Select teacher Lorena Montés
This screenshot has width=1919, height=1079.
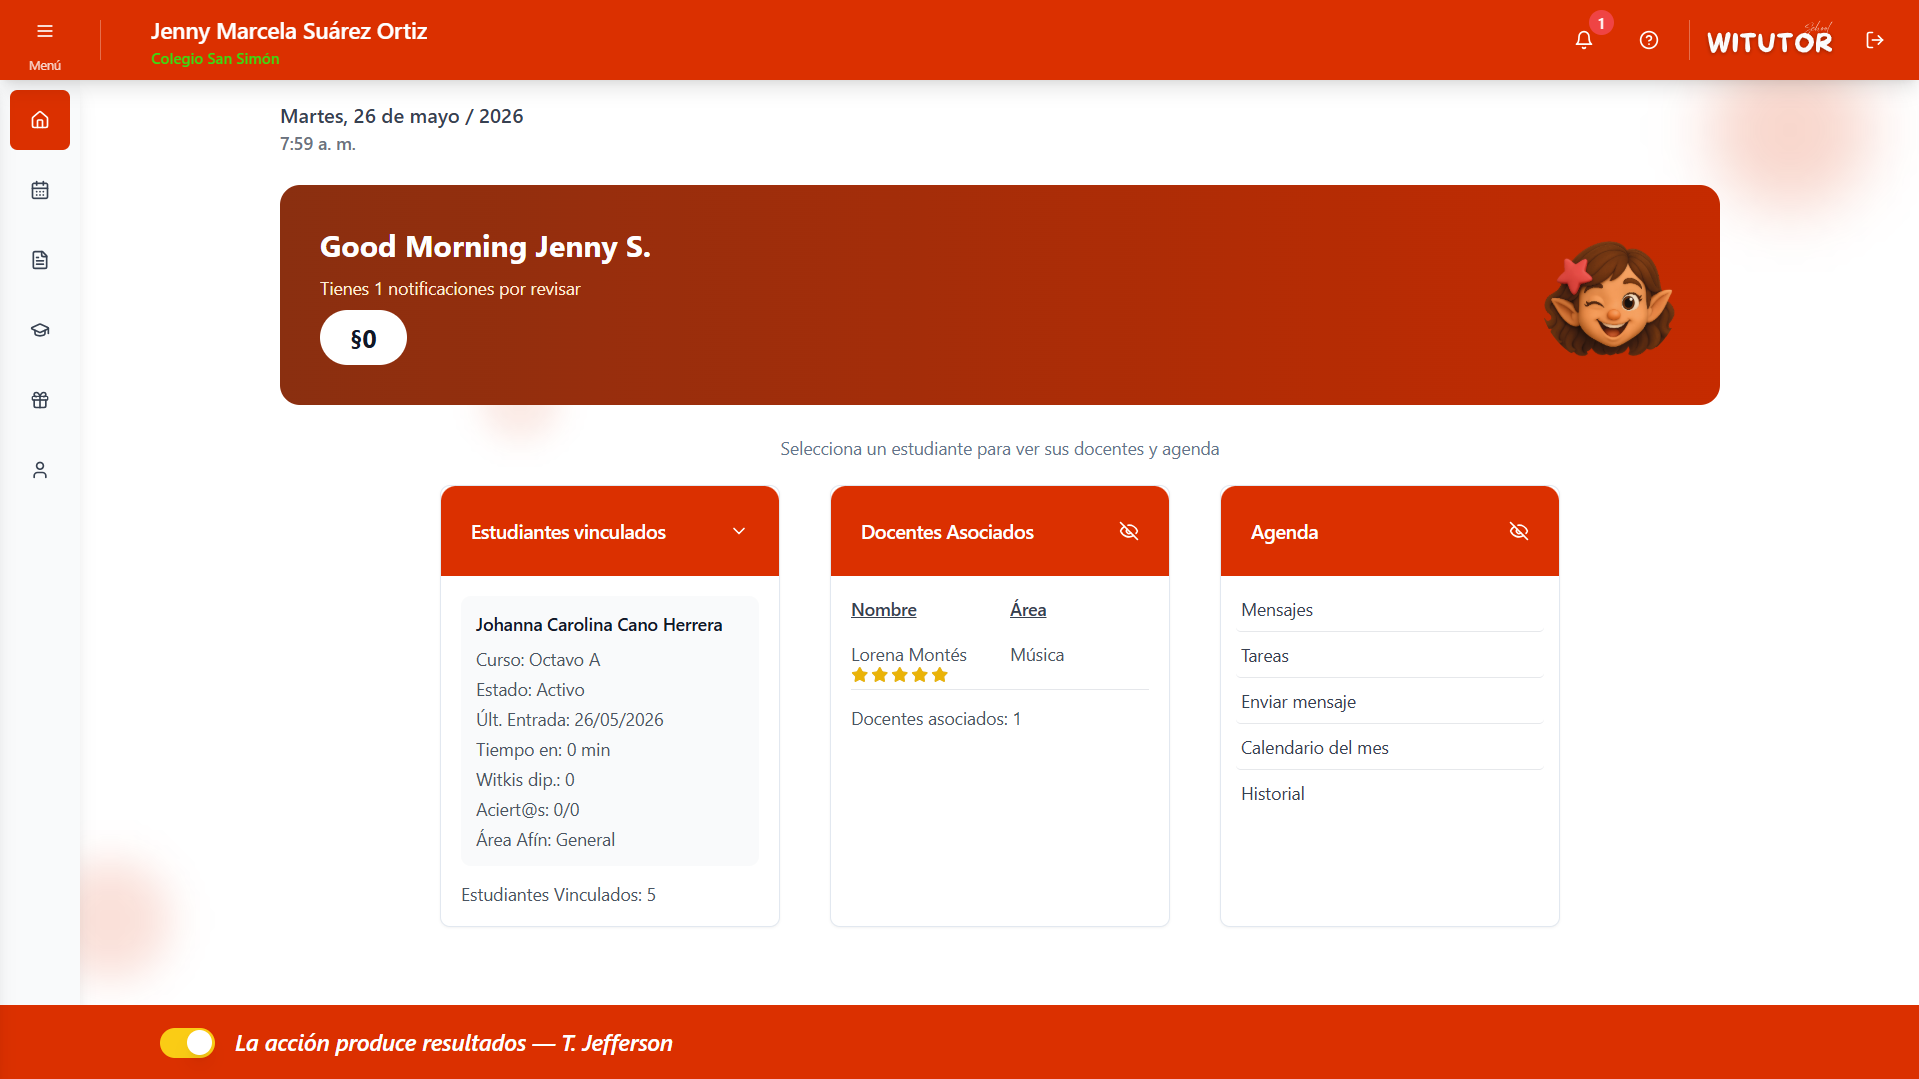[x=909, y=655]
